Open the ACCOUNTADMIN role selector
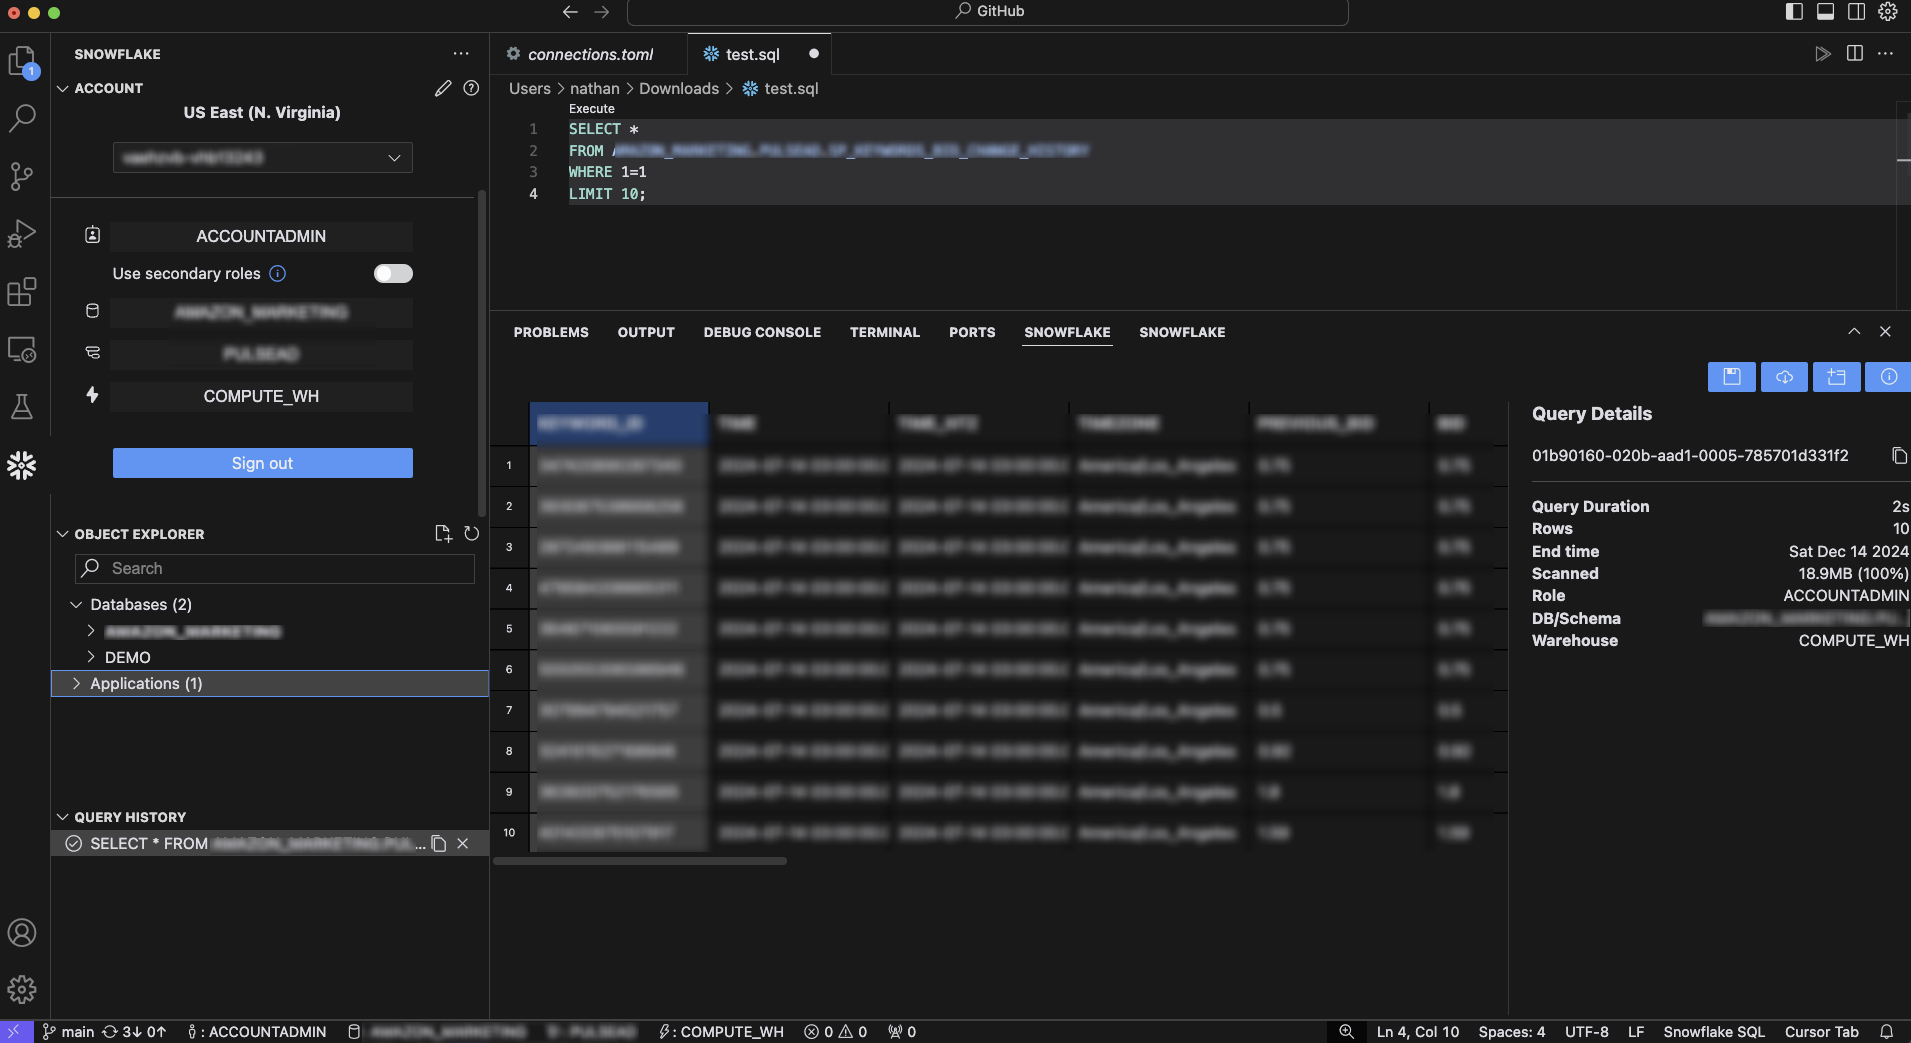The width and height of the screenshot is (1911, 1043). (262, 236)
